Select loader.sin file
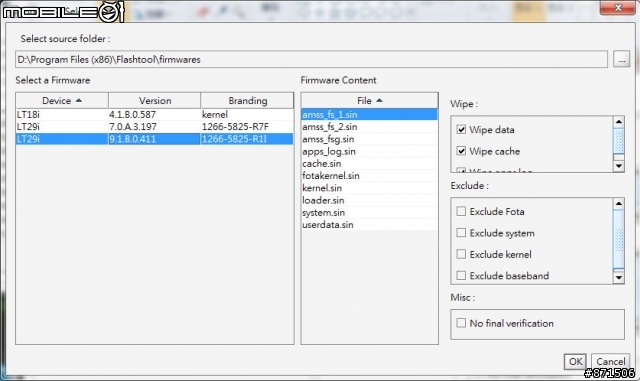Image resolution: width=640 pixels, height=381 pixels. point(369,200)
